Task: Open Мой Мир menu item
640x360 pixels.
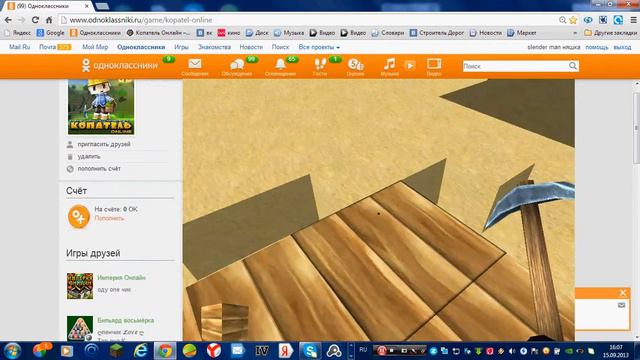Action: tap(95, 47)
